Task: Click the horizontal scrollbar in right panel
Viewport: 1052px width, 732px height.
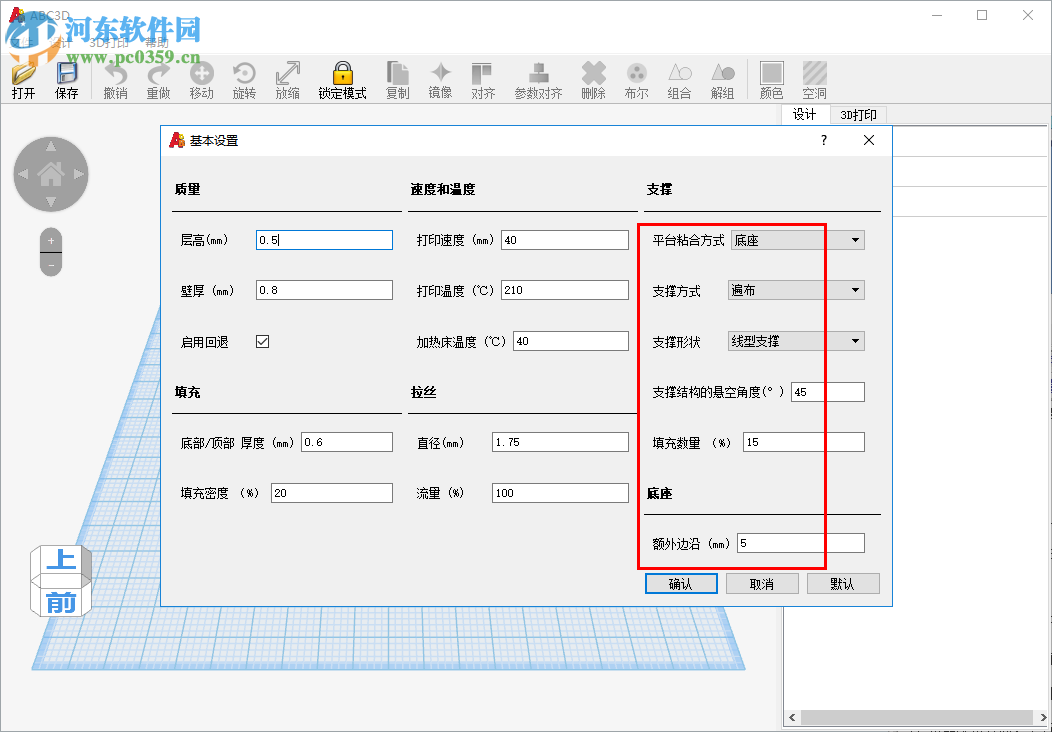Action: tap(916, 717)
